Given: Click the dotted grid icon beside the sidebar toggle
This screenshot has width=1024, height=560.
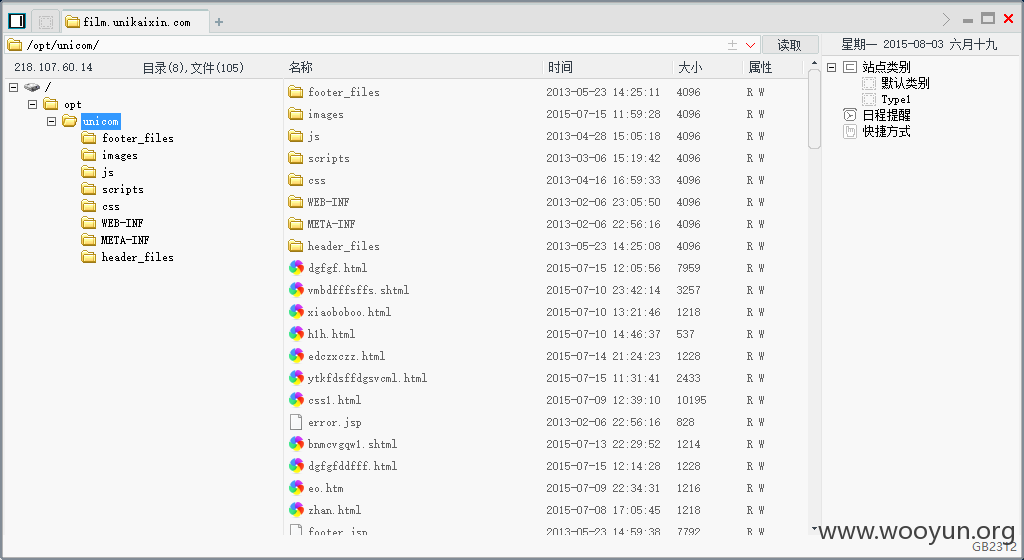Looking at the screenshot, I should click(46, 22).
